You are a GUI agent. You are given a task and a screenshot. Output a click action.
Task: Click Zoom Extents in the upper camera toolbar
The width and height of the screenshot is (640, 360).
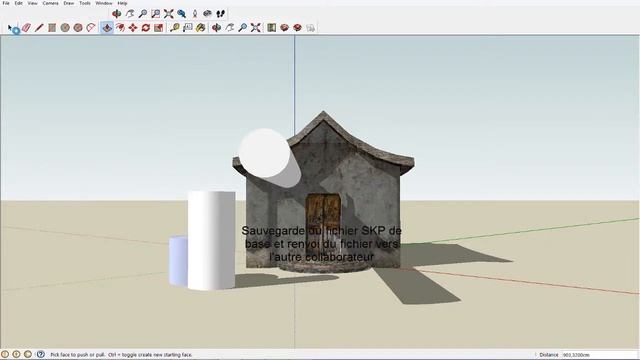click(x=169, y=14)
